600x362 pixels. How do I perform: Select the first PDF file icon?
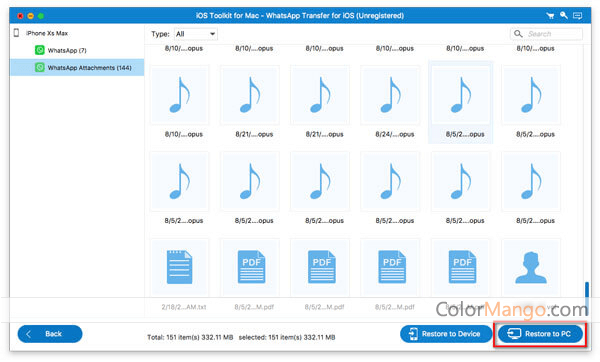click(250, 267)
